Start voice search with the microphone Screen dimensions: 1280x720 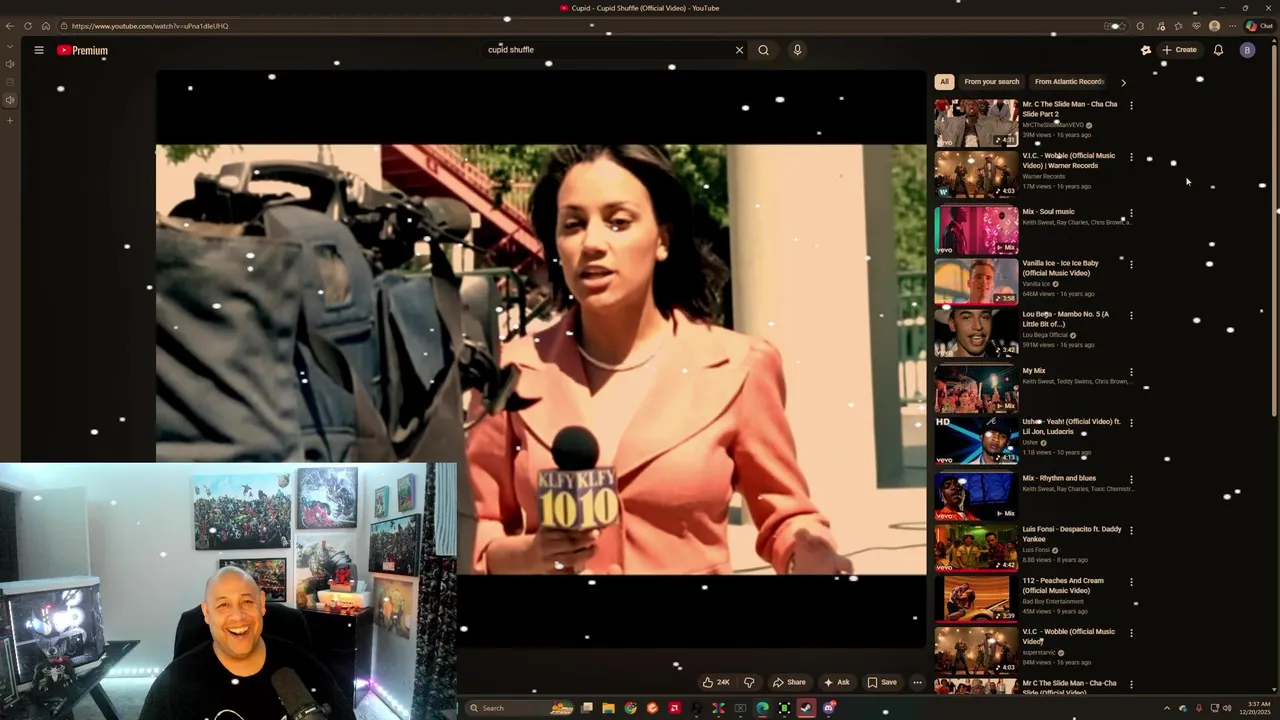click(797, 50)
